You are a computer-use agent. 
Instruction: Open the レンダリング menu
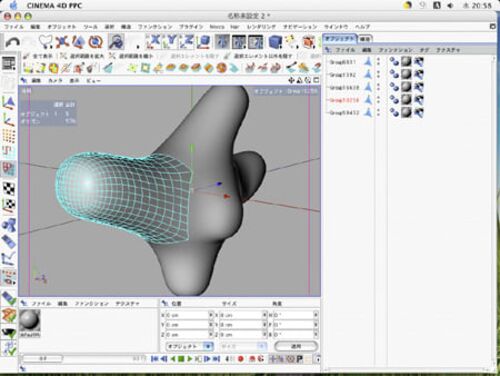(261, 27)
